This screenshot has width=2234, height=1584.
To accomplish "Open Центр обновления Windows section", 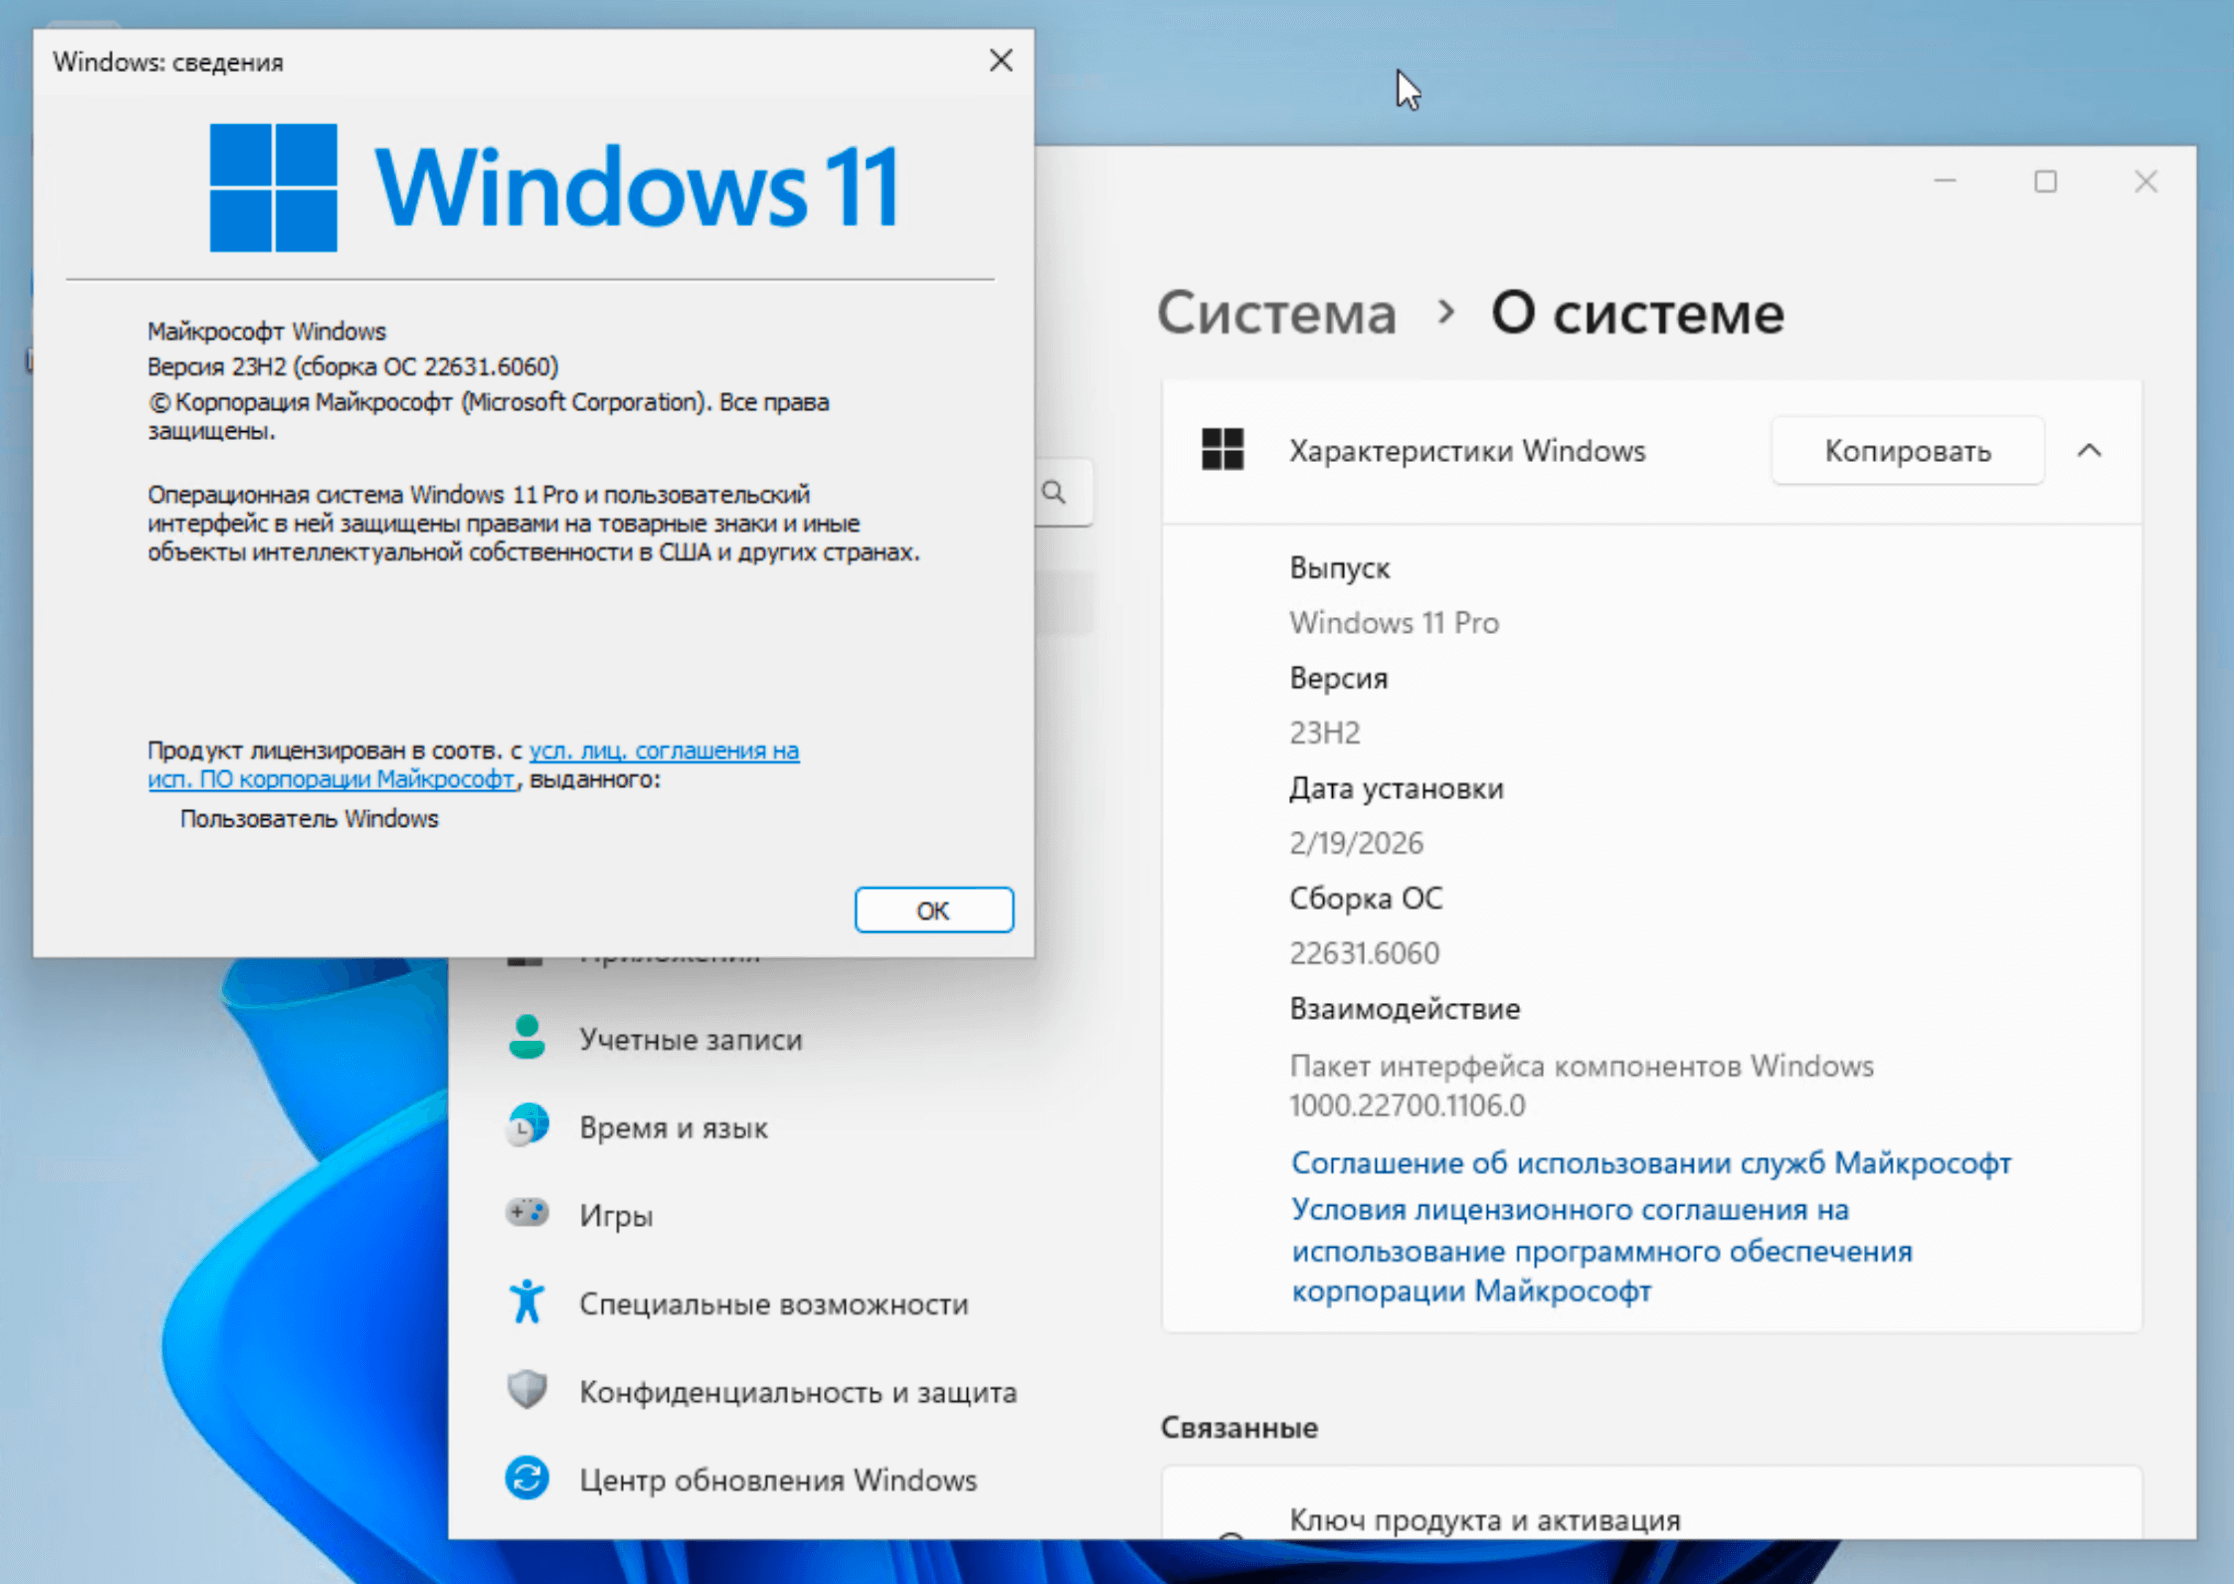I will pyautogui.click(x=777, y=1479).
